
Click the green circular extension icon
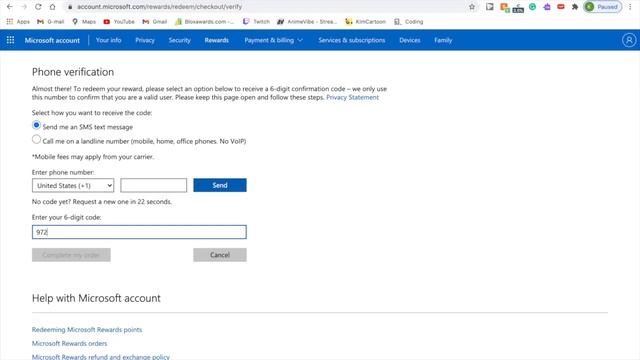click(532, 7)
